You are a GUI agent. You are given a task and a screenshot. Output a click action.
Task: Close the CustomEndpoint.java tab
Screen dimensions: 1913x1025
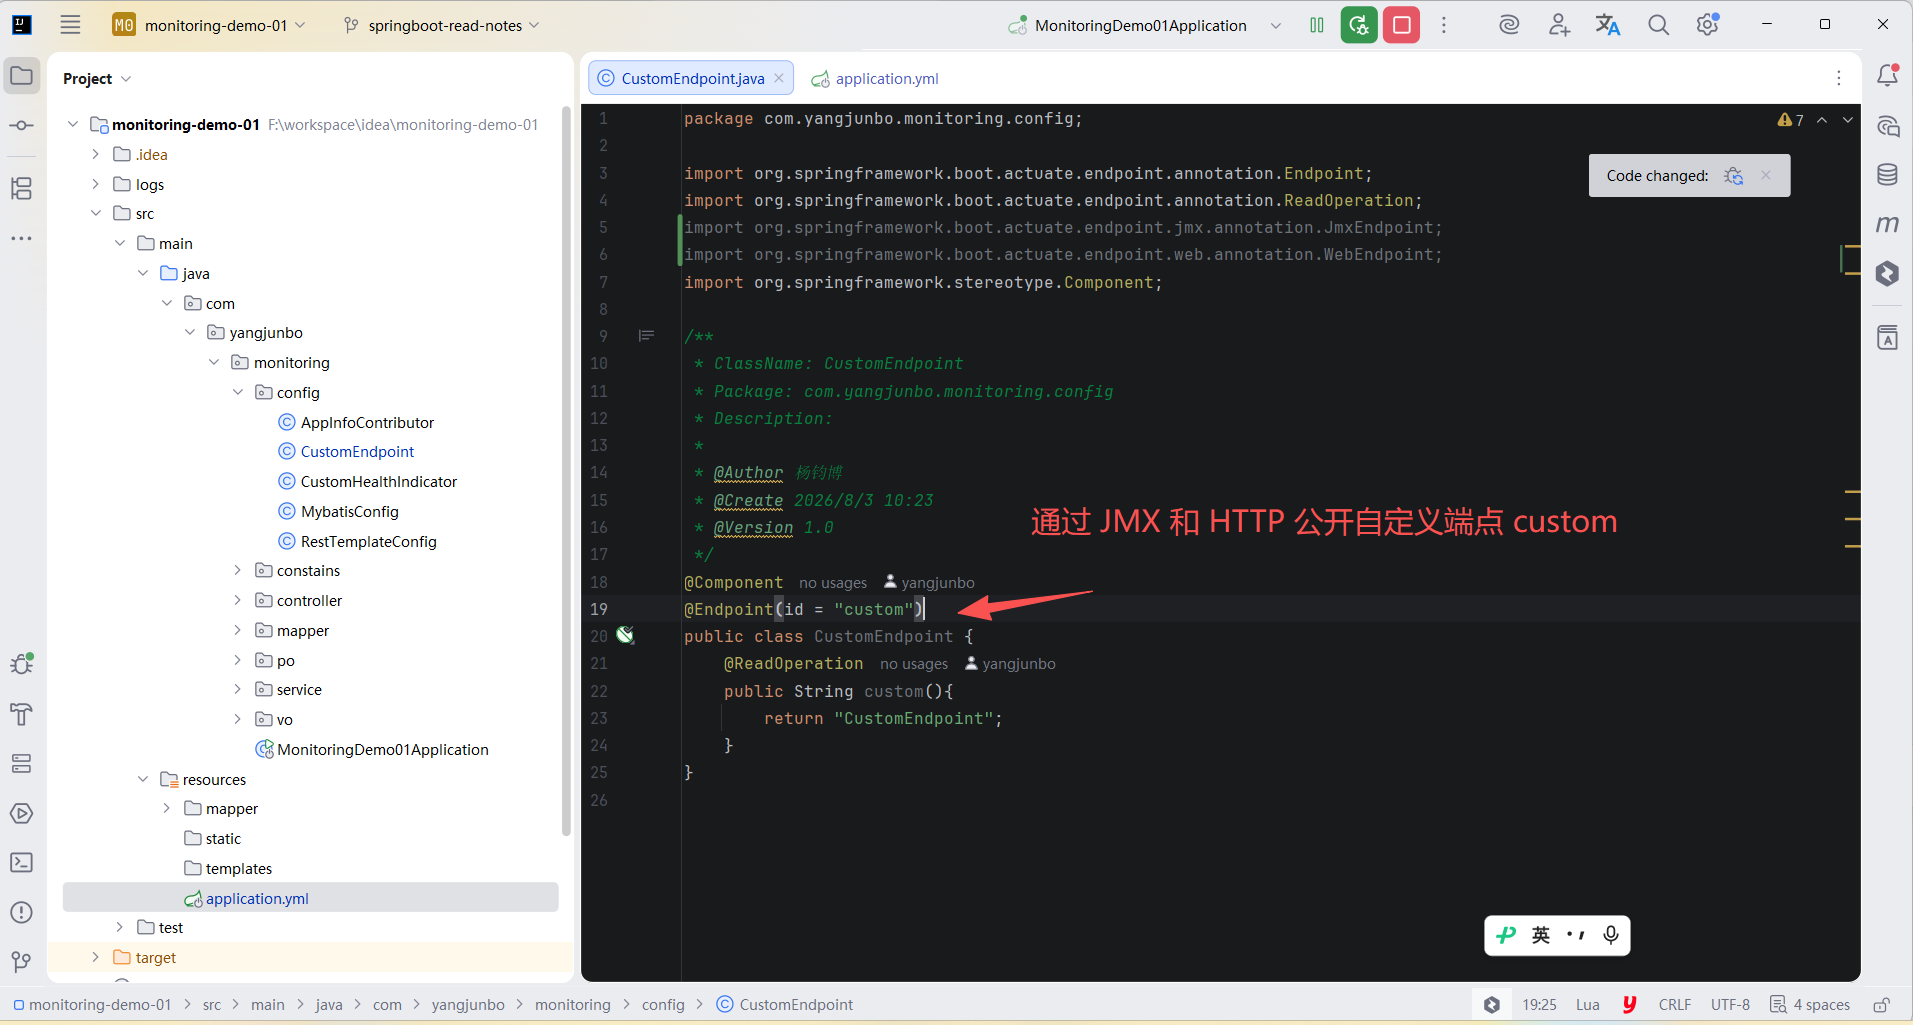tap(779, 78)
